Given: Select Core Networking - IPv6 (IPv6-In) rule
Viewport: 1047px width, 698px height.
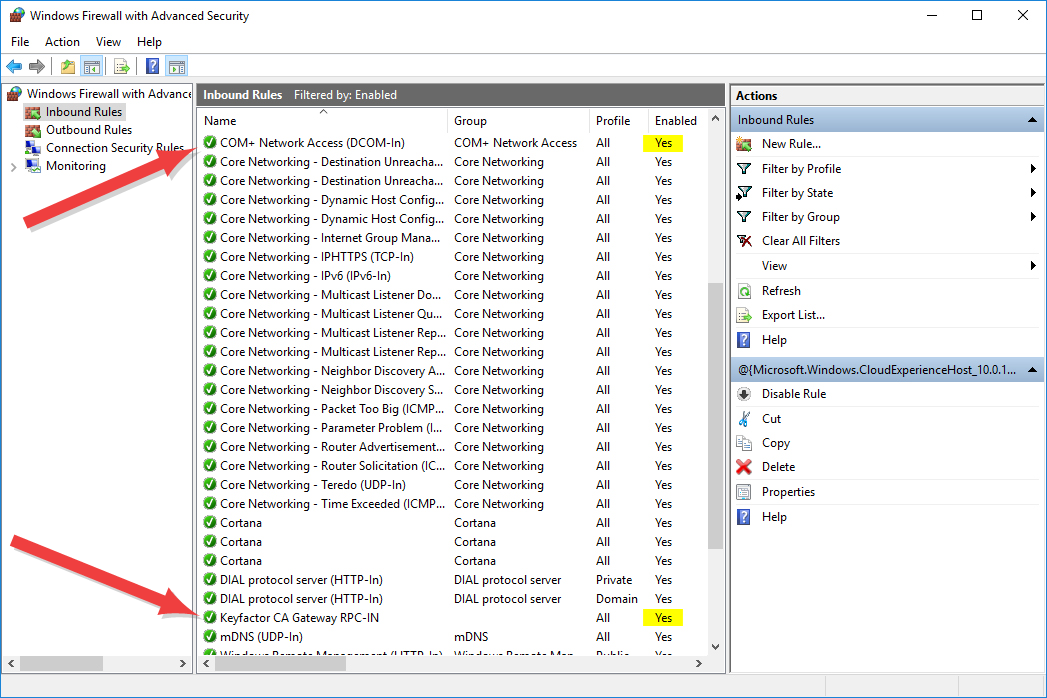Looking at the screenshot, I should coord(305,275).
